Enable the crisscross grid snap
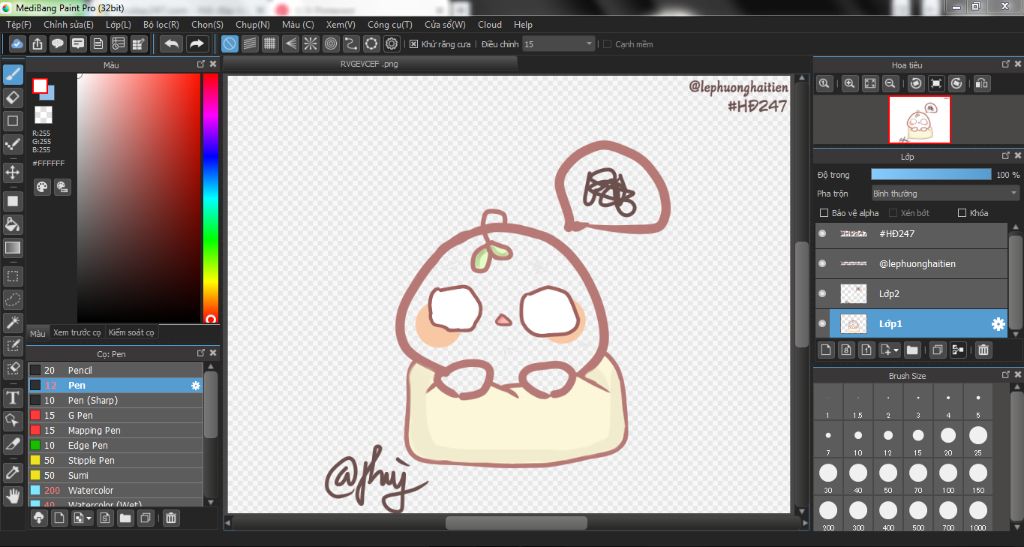Screen dimensions: 1024x547 click(270, 44)
